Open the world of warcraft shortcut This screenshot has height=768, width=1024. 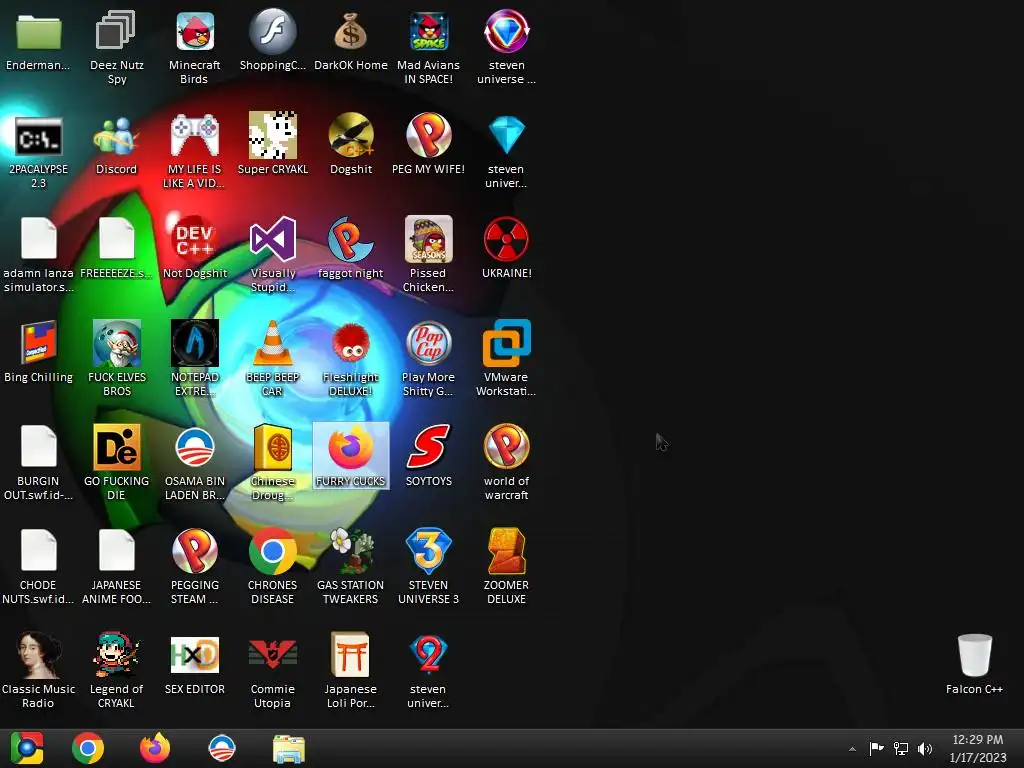pyautogui.click(x=506, y=447)
